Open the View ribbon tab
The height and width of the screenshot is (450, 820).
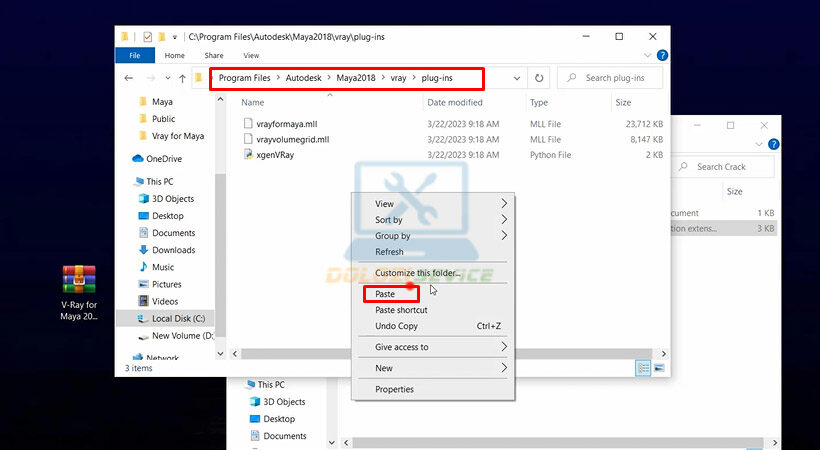pyautogui.click(x=251, y=56)
